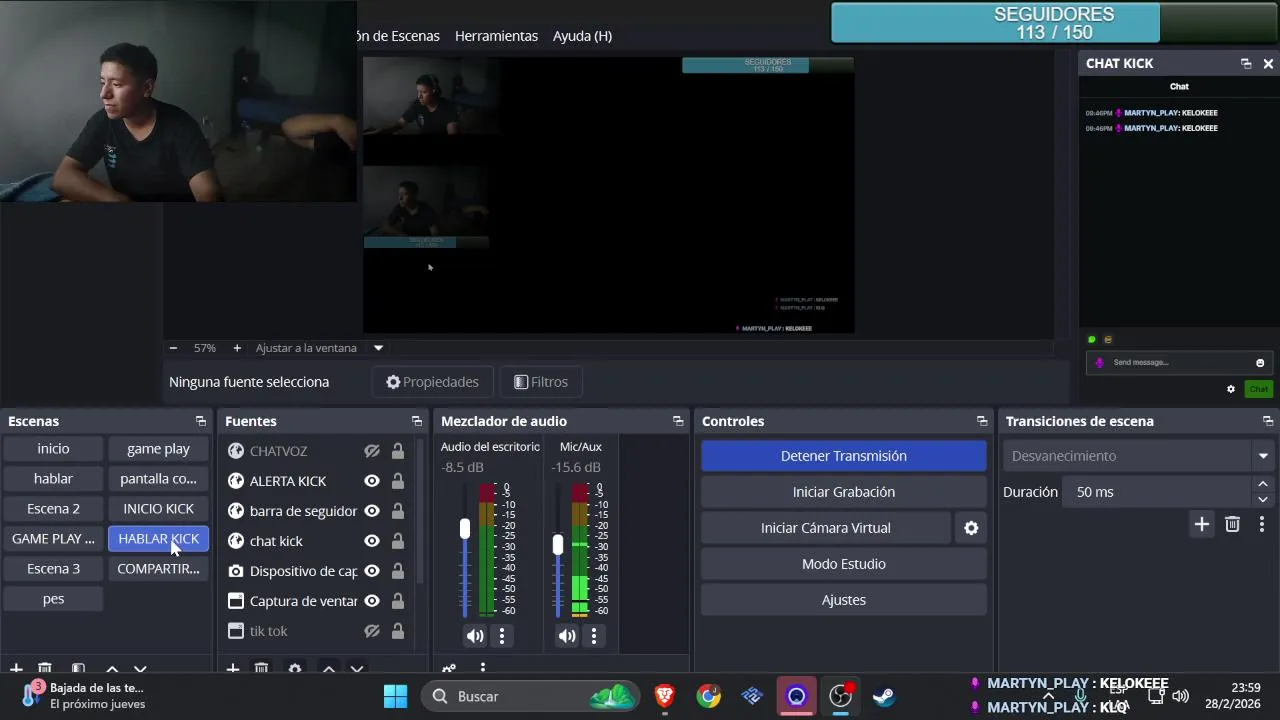
Task: Undock the Mezclador de audio panel
Action: [x=678, y=421]
